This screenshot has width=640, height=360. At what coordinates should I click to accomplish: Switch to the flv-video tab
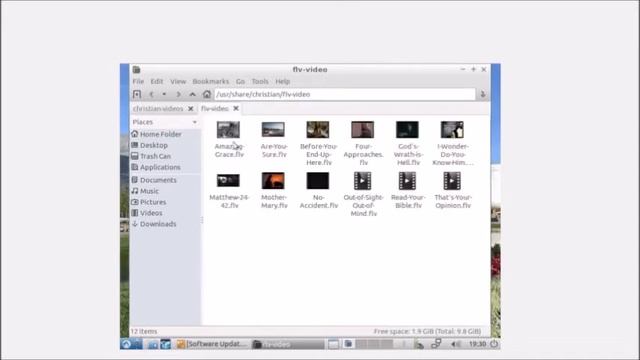(215, 109)
